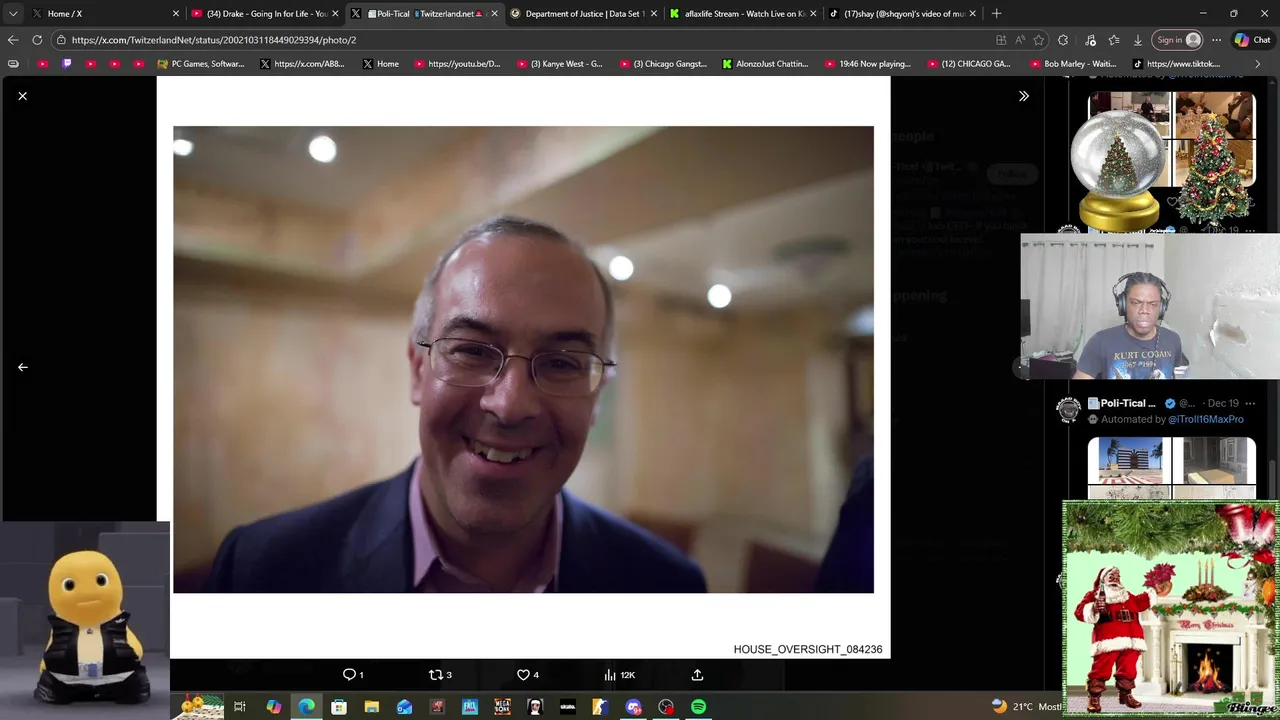The image size is (1280, 720).
Task: Open the tab actions dropdown menu
Action: 13,13
